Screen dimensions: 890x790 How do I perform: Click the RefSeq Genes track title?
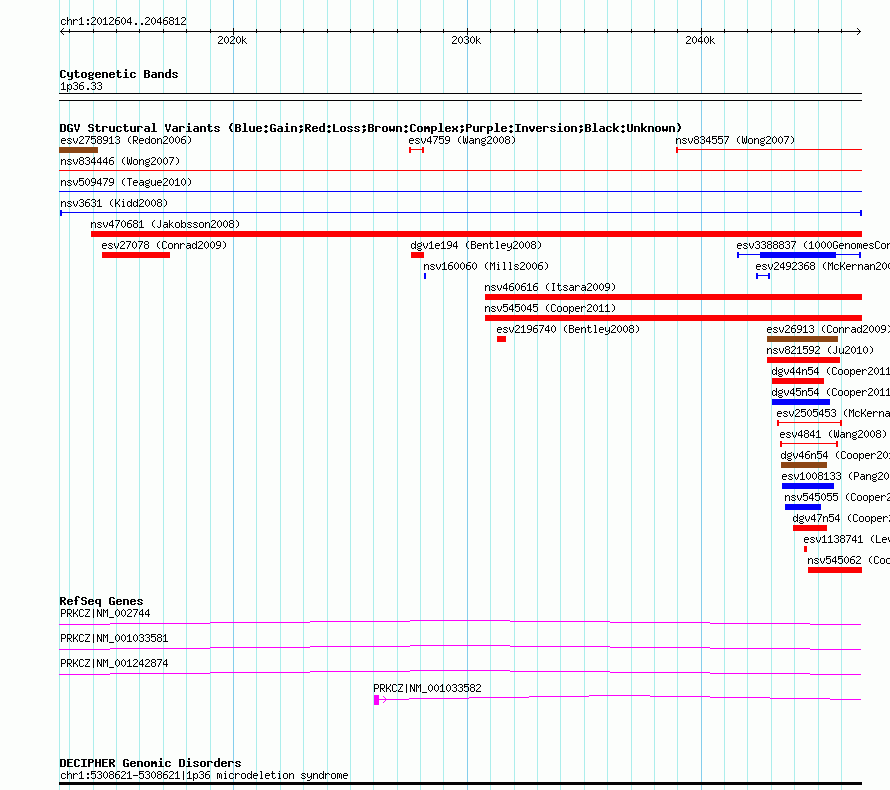tap(102, 601)
